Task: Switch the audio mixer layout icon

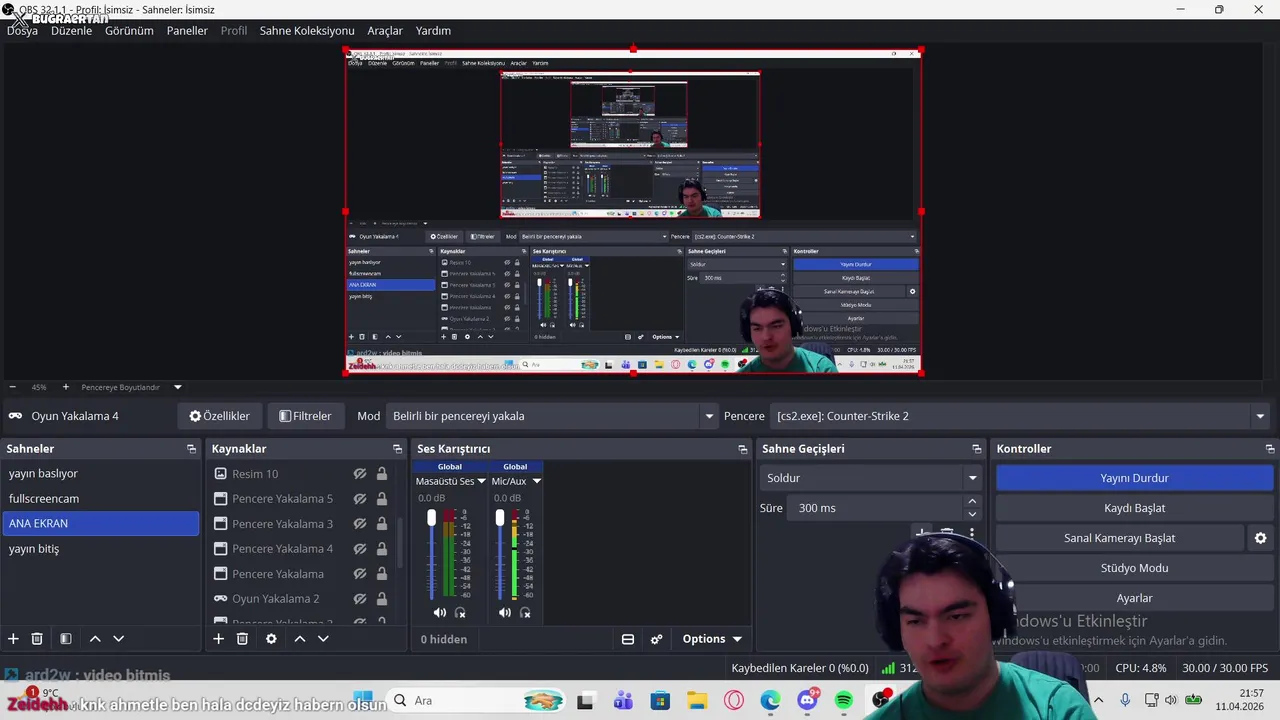Action: [628, 639]
